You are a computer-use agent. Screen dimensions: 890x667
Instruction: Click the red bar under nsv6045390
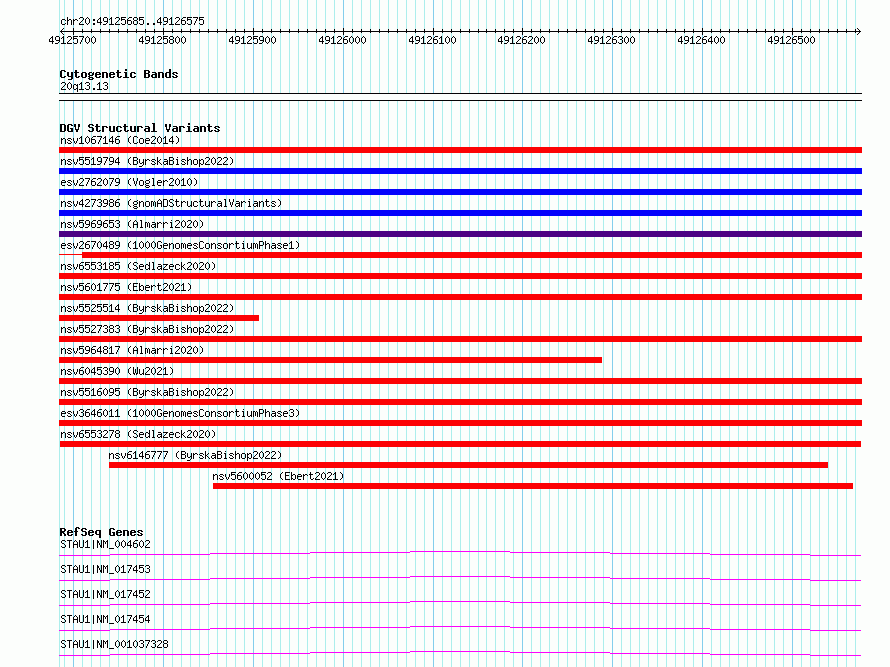460,381
